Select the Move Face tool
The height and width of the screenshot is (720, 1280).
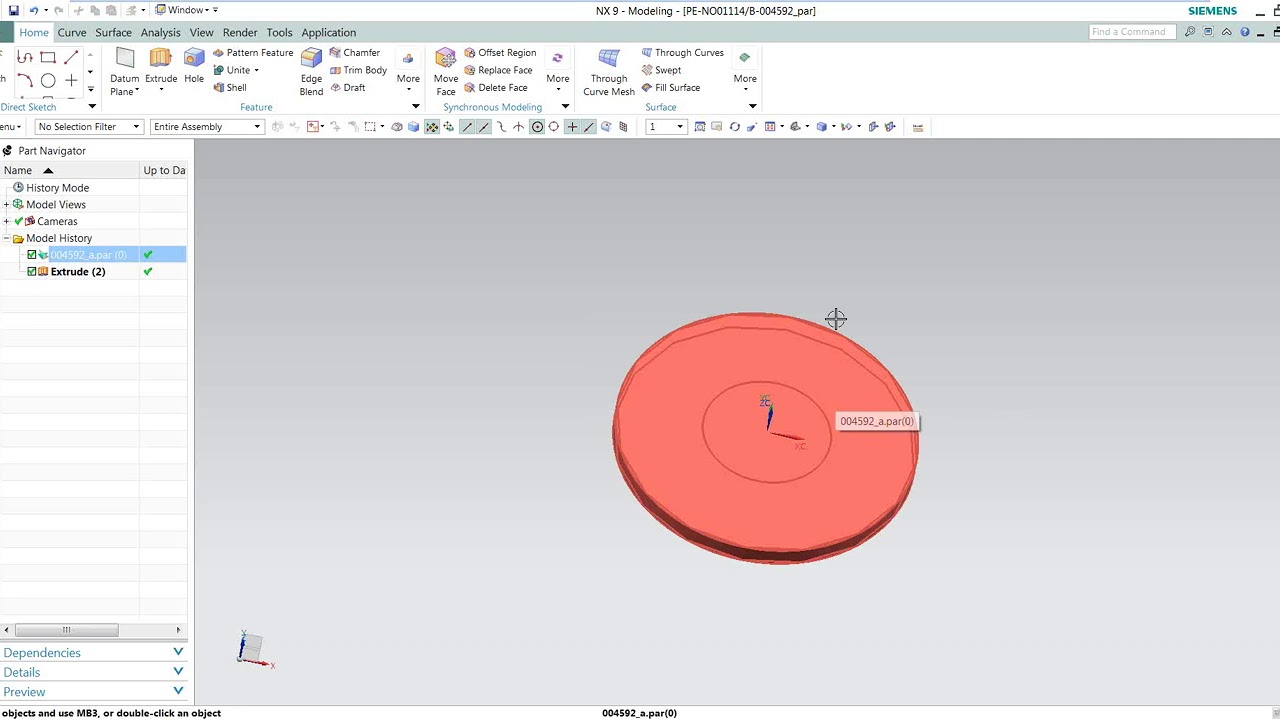tap(446, 72)
